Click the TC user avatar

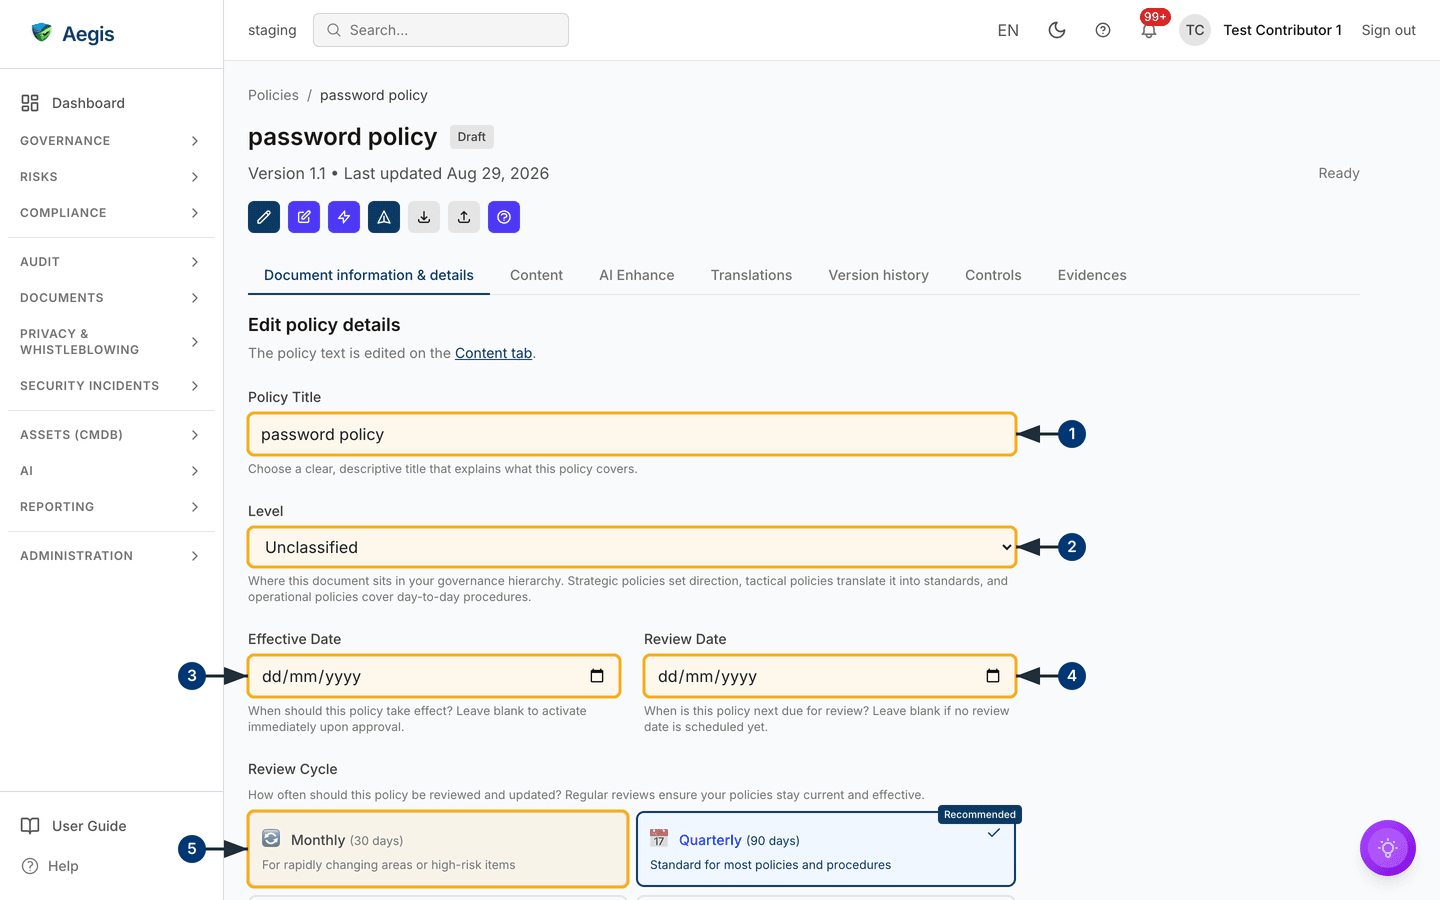tap(1195, 30)
